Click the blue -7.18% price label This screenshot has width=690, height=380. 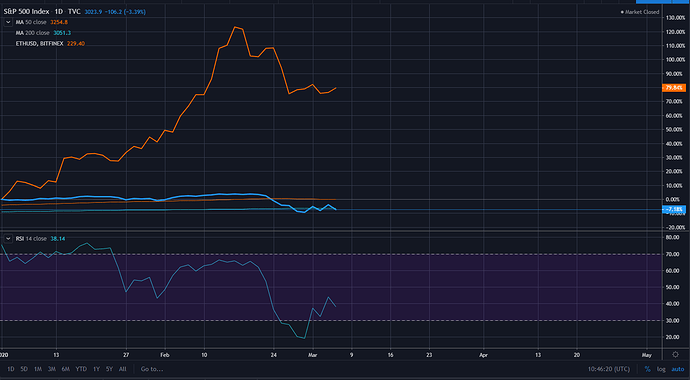click(673, 209)
